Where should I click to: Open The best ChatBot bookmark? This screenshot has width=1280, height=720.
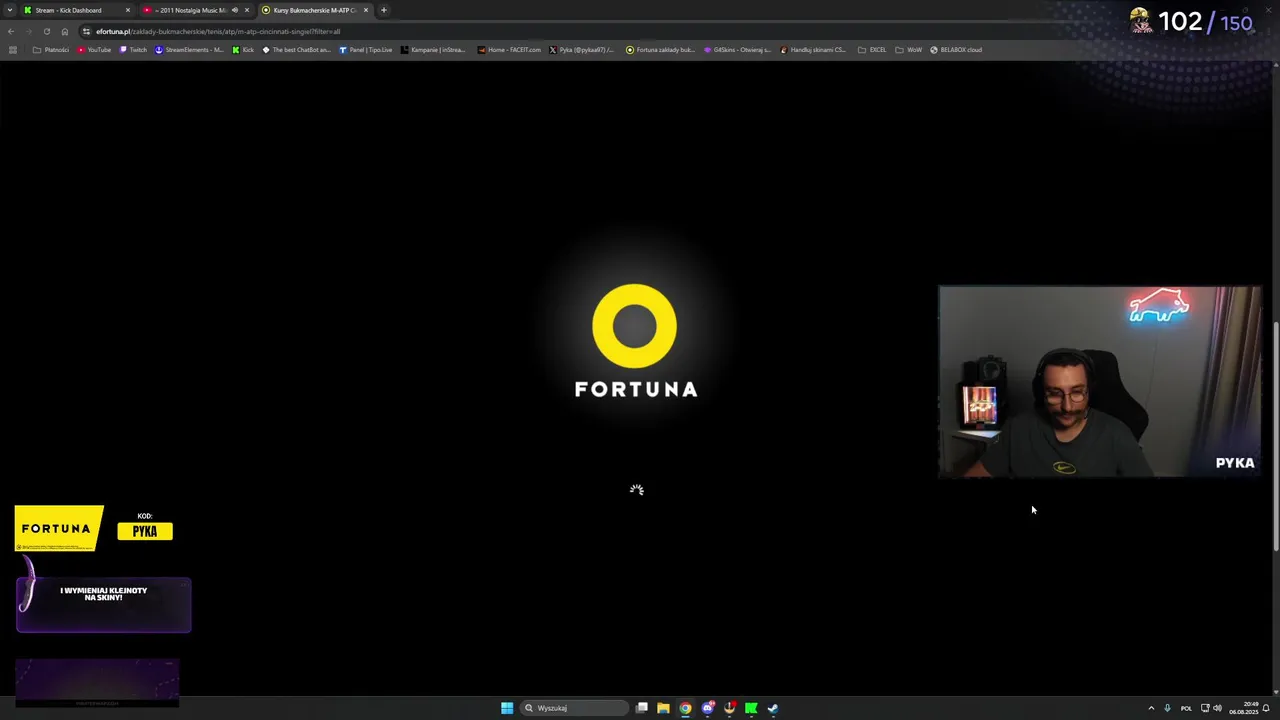296,50
